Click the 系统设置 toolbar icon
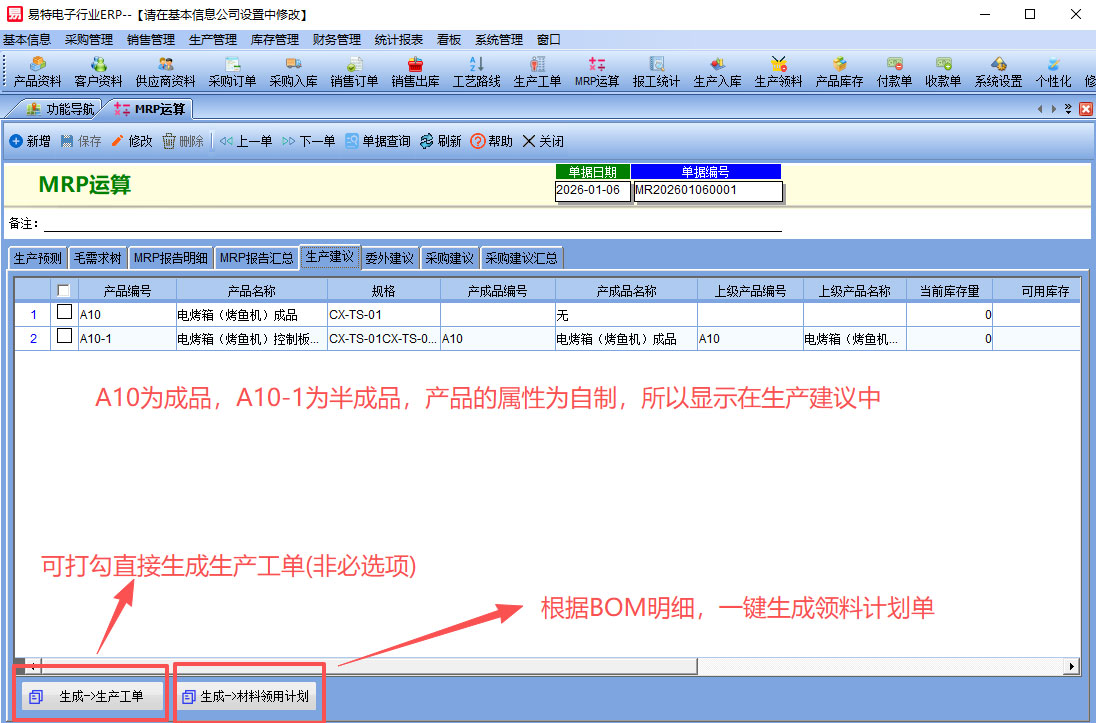 pyautogui.click(x=998, y=72)
